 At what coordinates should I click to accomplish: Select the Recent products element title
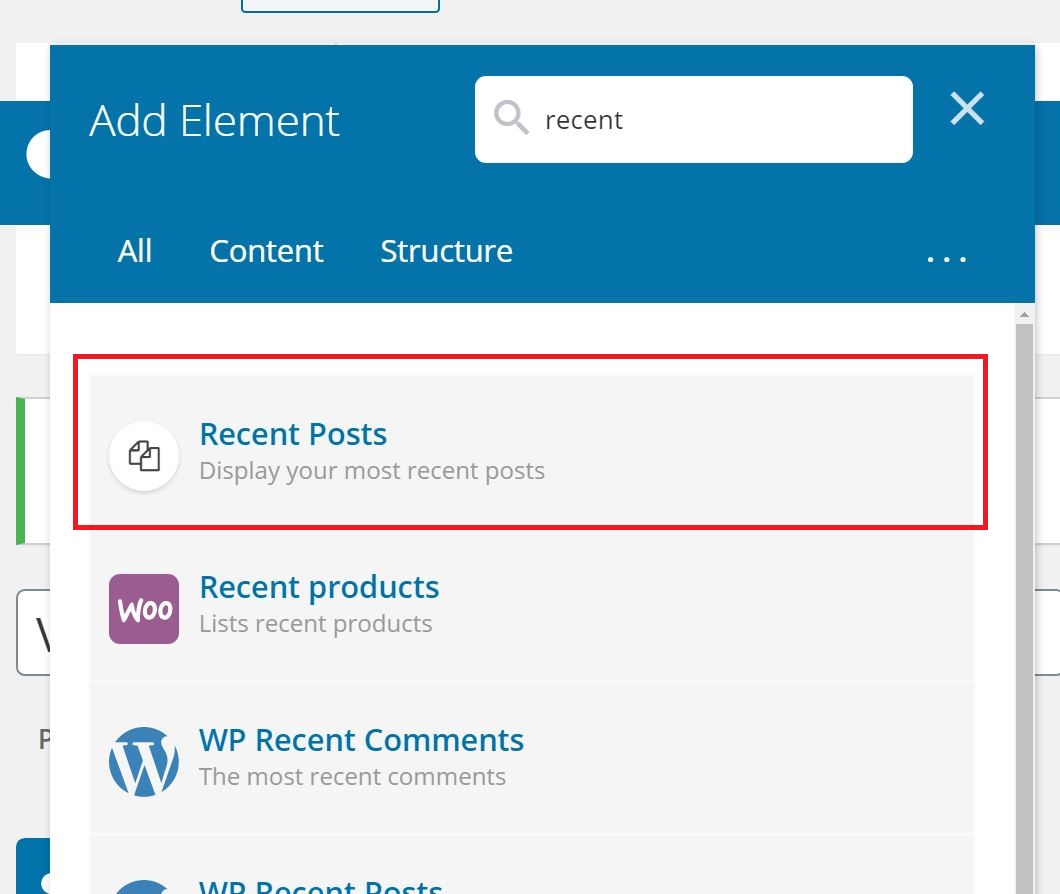[x=319, y=587]
